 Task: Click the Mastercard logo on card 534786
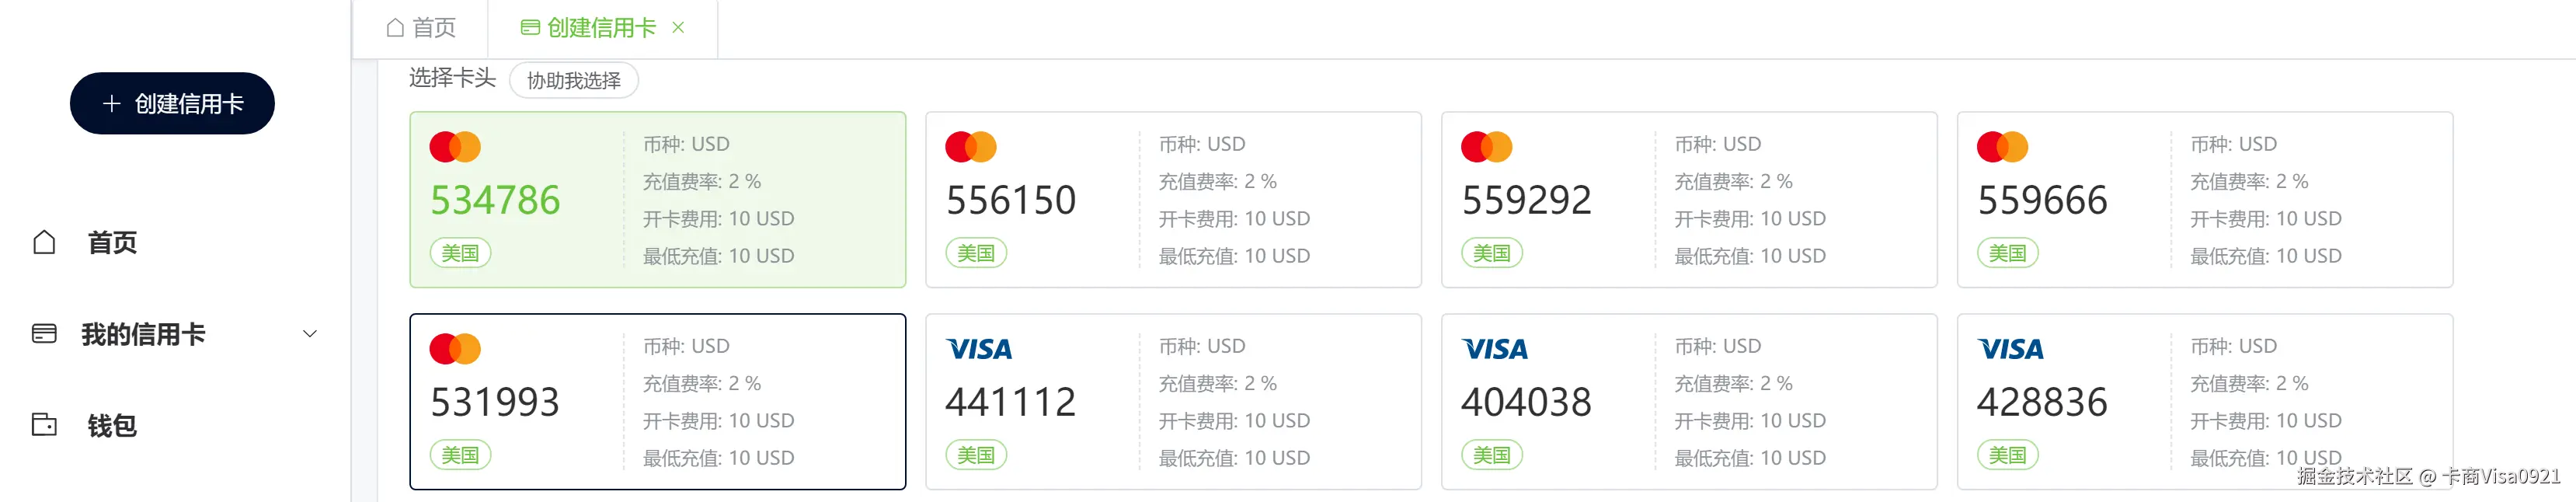[x=455, y=147]
